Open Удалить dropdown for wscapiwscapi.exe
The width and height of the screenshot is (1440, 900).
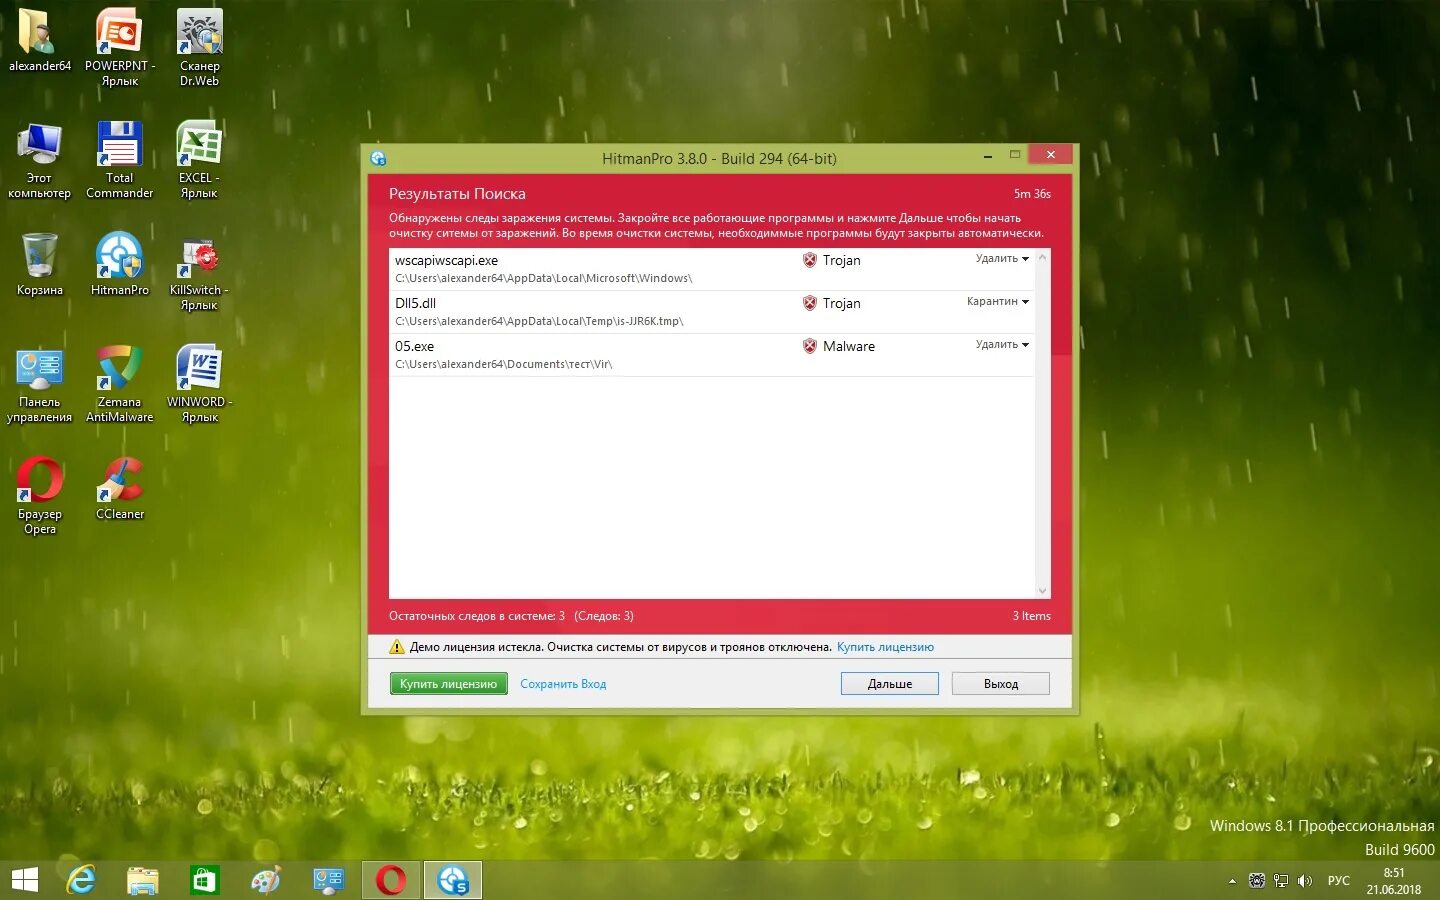coord(1002,258)
